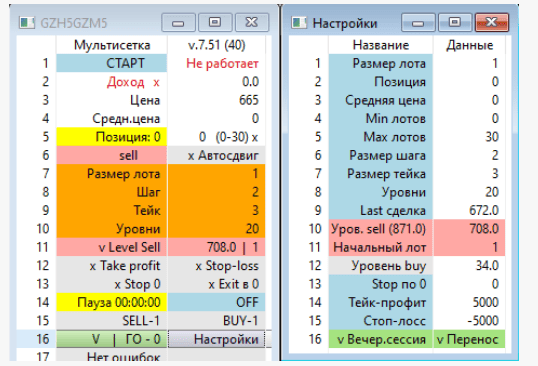Enable x Stop 0 option
This screenshot has height=366, width=538.
tap(112, 284)
